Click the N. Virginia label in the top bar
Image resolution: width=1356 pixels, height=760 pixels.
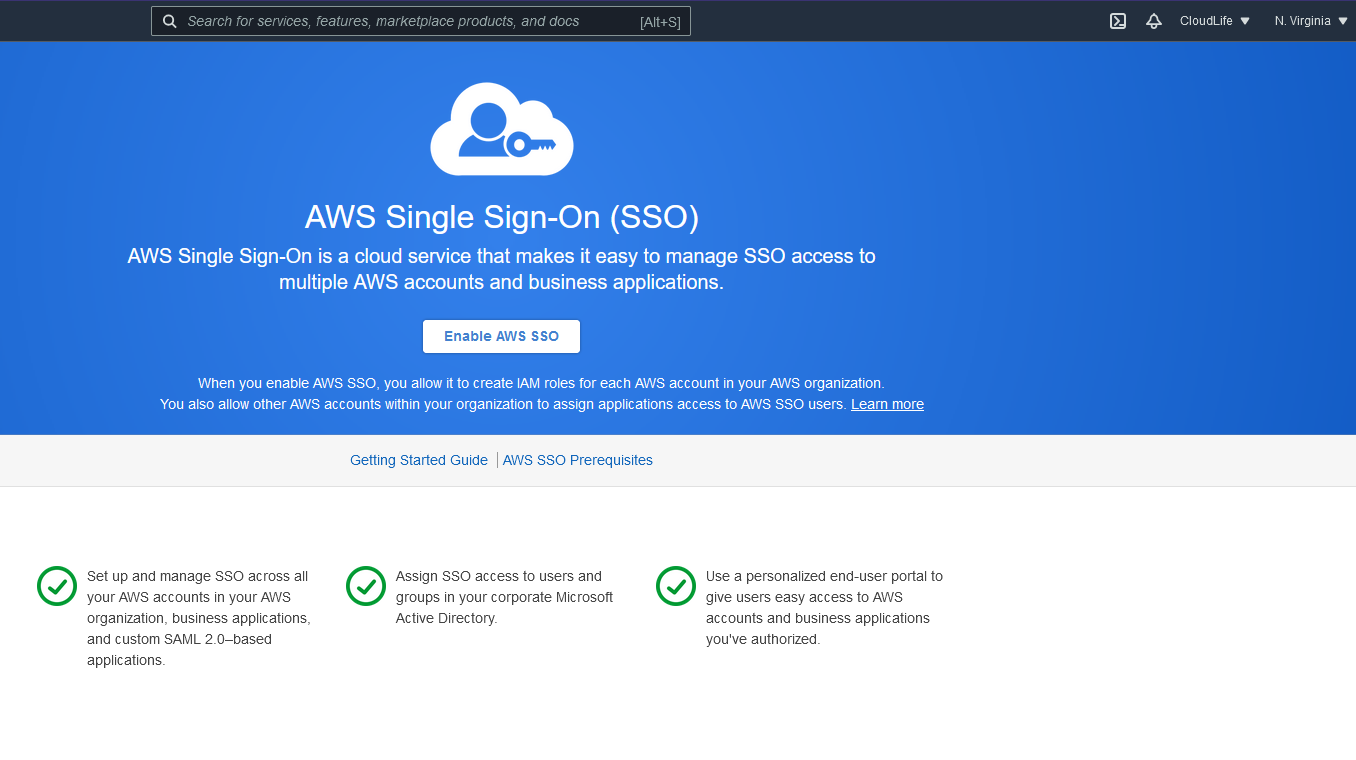[x=1304, y=20]
